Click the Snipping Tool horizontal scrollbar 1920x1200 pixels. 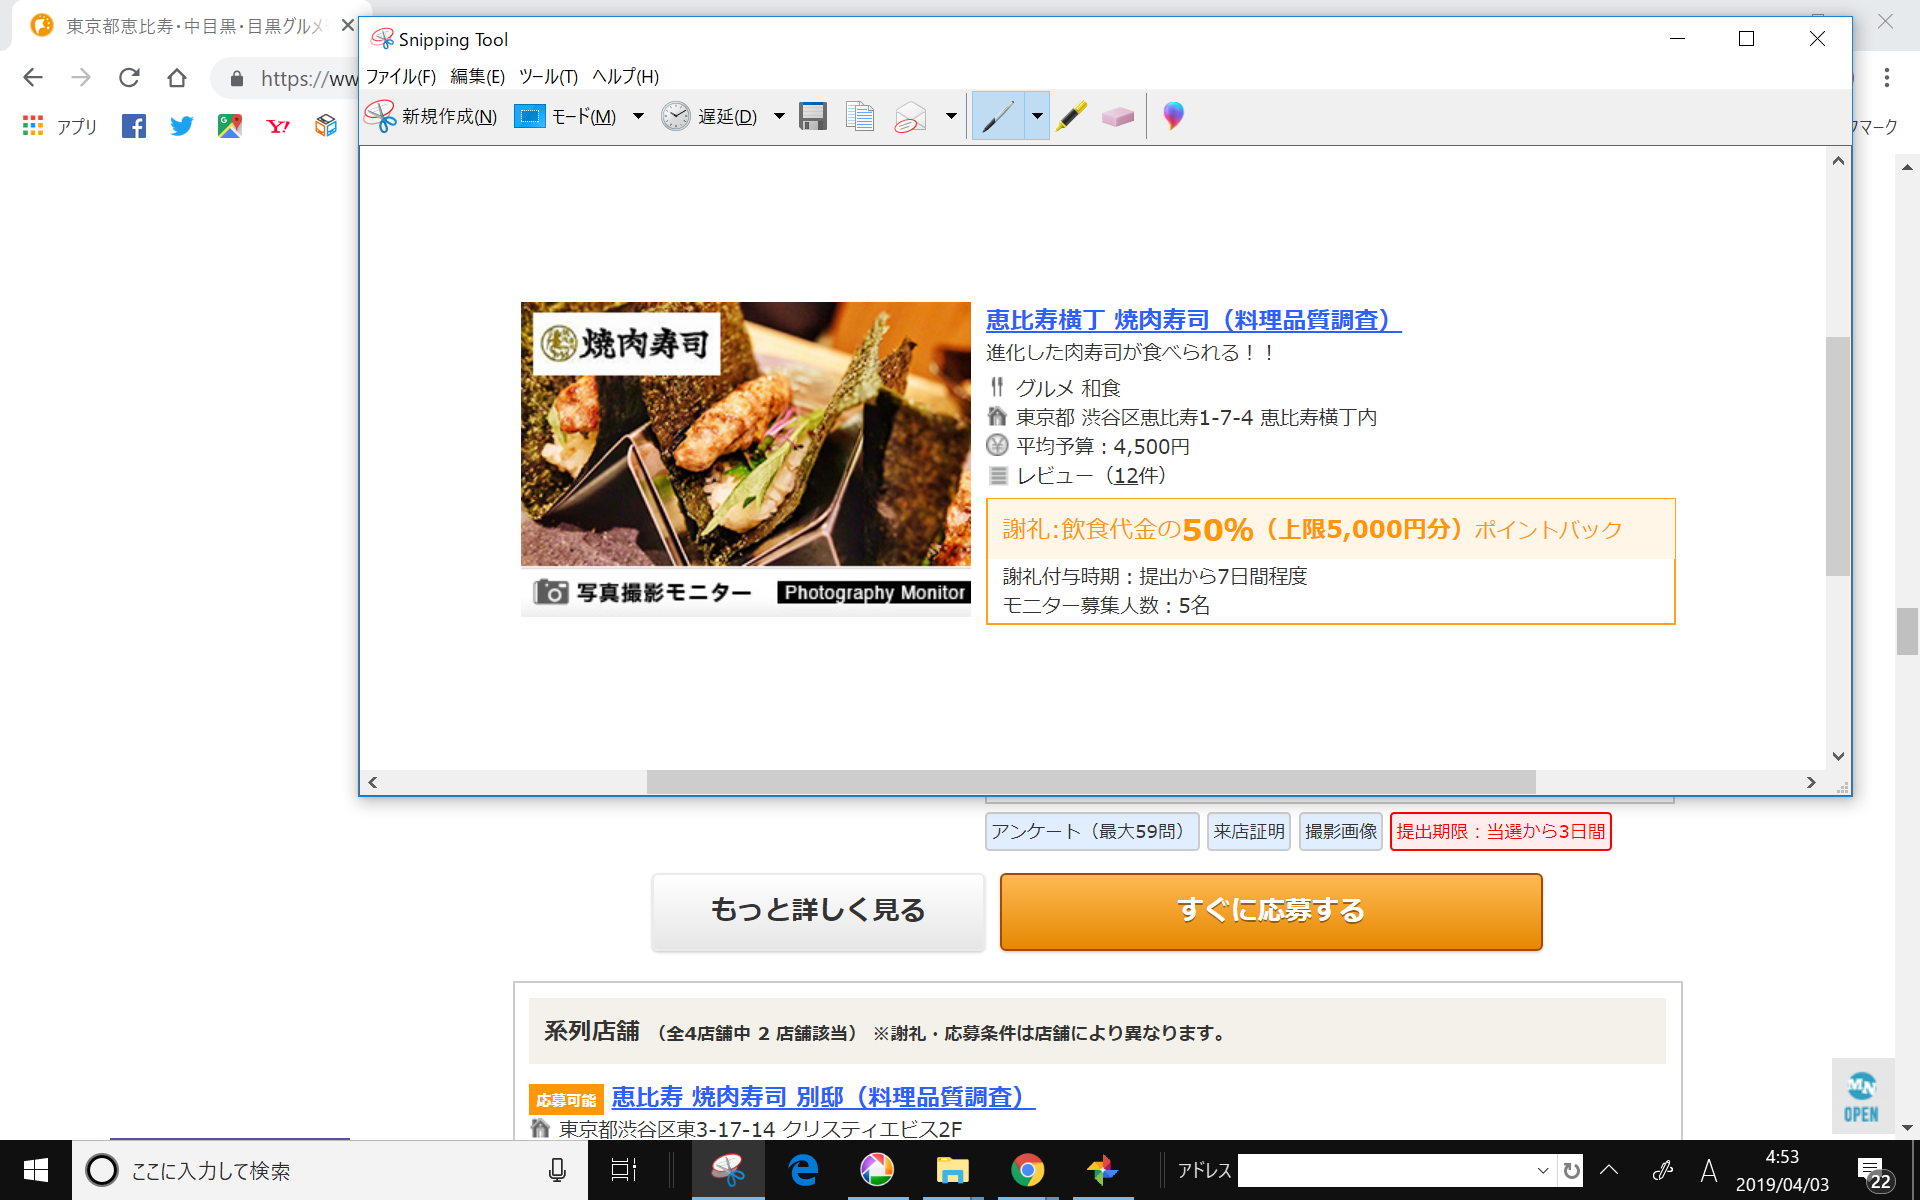(x=1090, y=782)
